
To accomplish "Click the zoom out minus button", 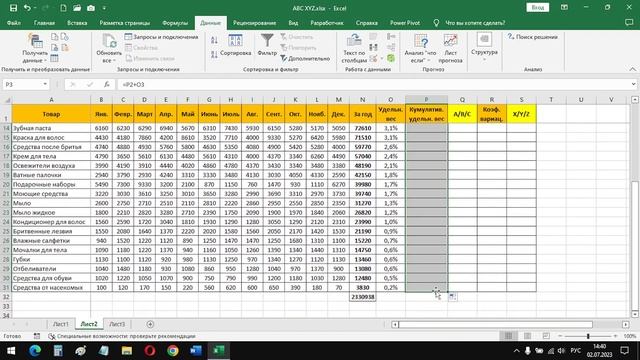I will coord(560,336).
